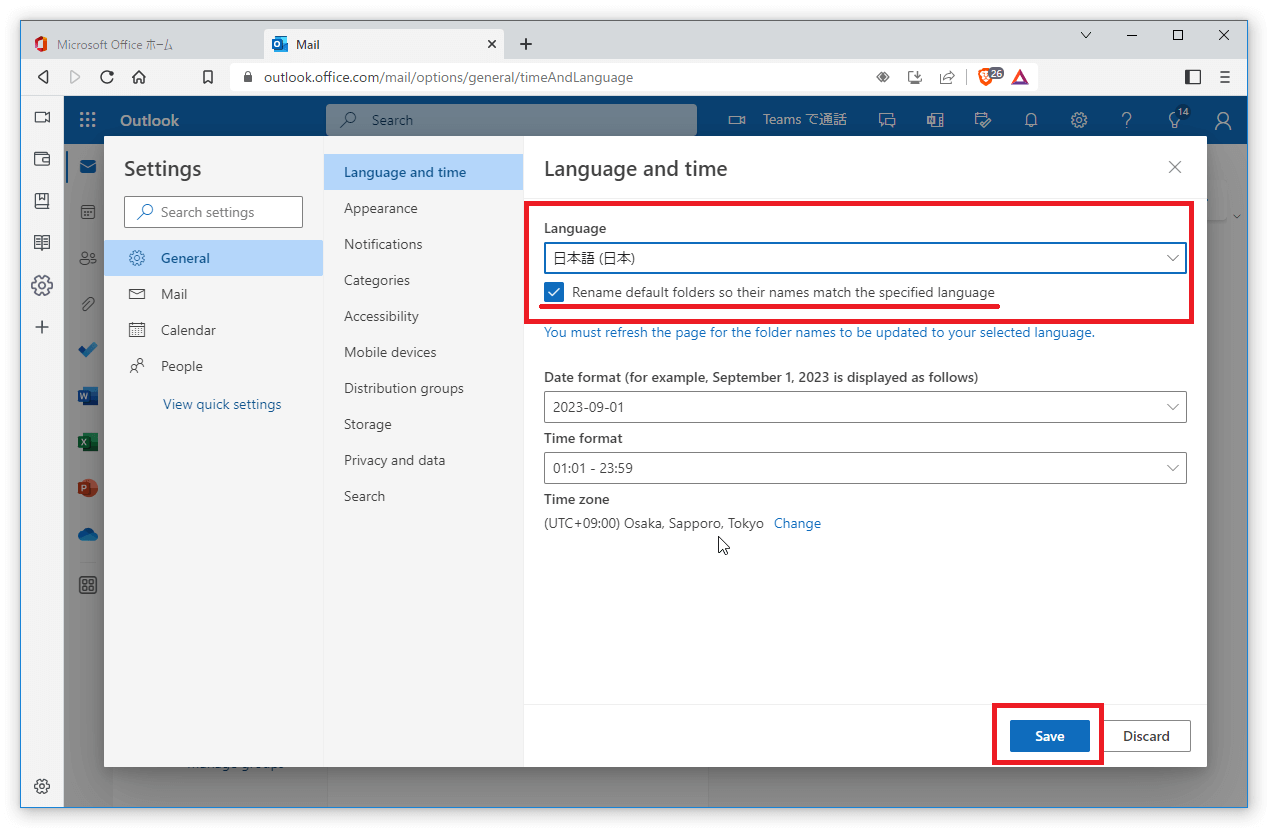Open the account profile icon
Viewport: 1268px width, 828px height.
pyautogui.click(x=1222, y=120)
